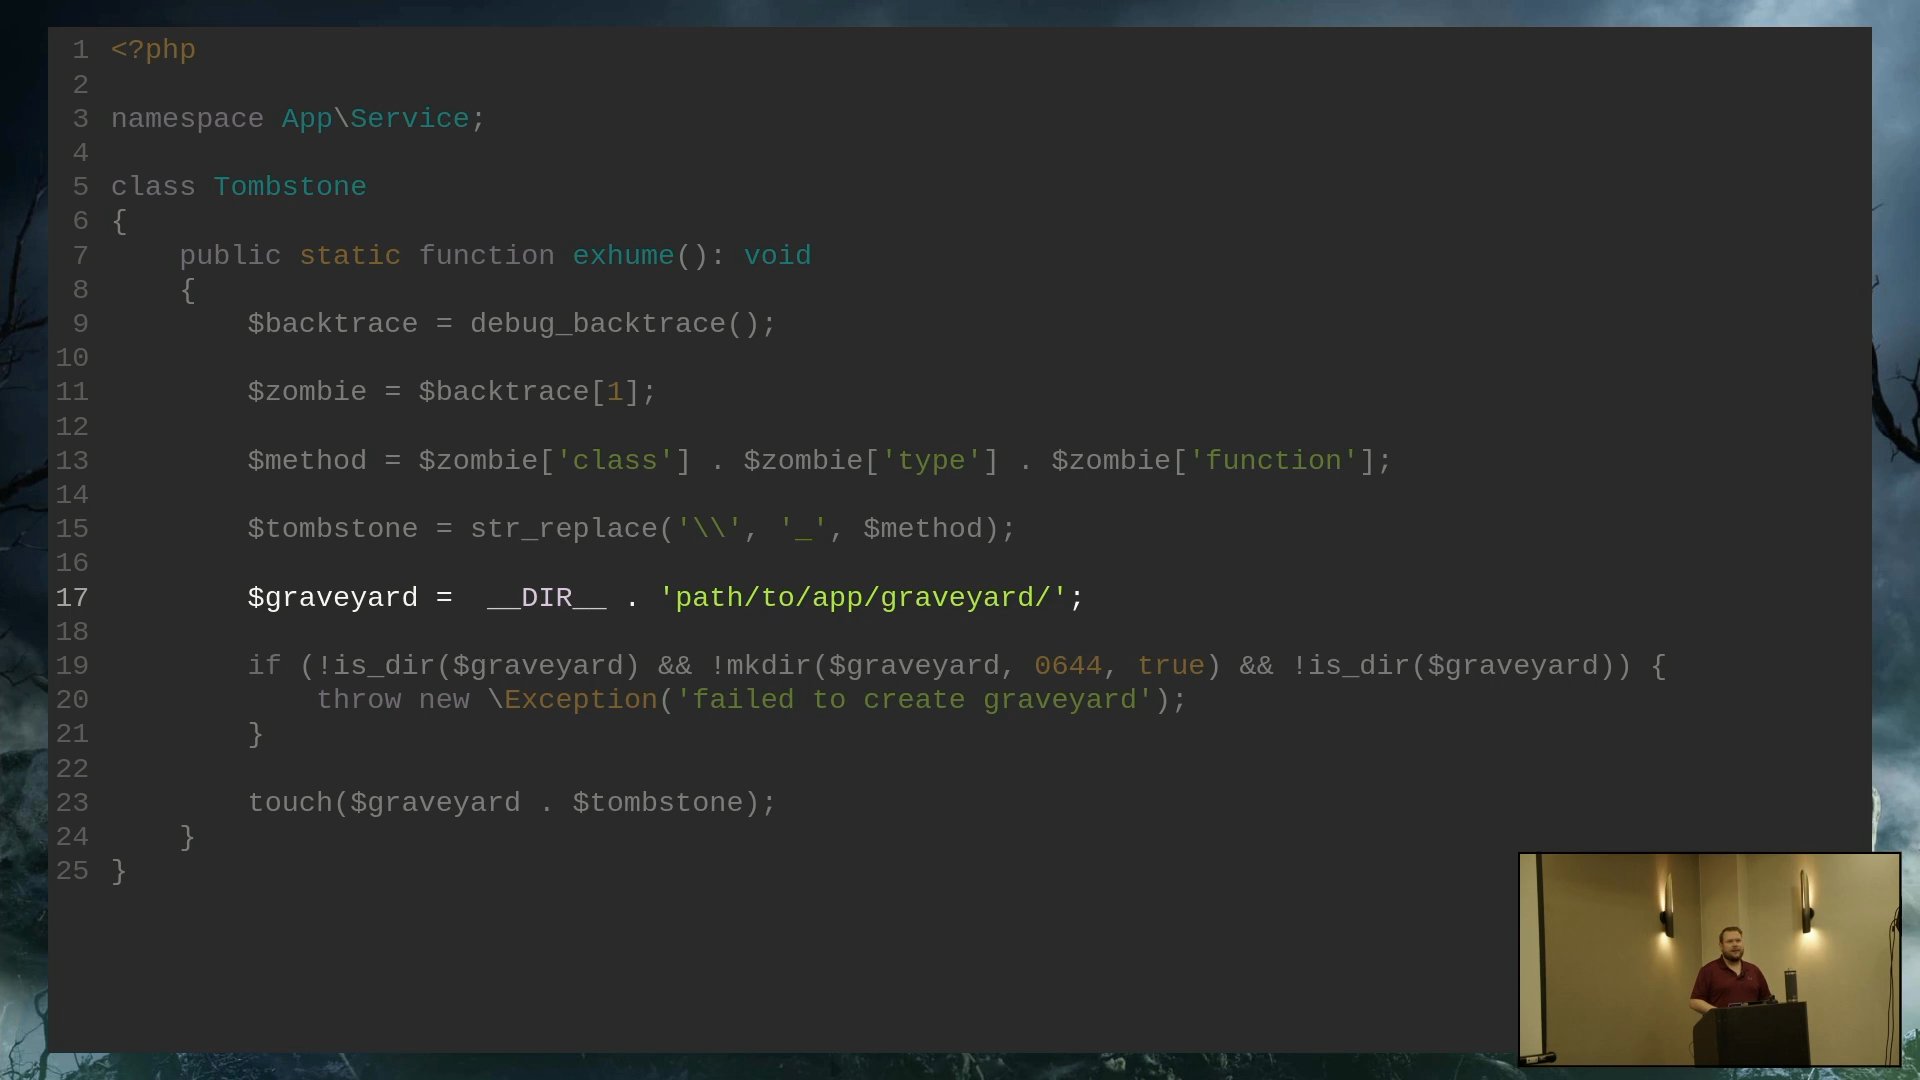Click the str_replace function call

pos(564,529)
